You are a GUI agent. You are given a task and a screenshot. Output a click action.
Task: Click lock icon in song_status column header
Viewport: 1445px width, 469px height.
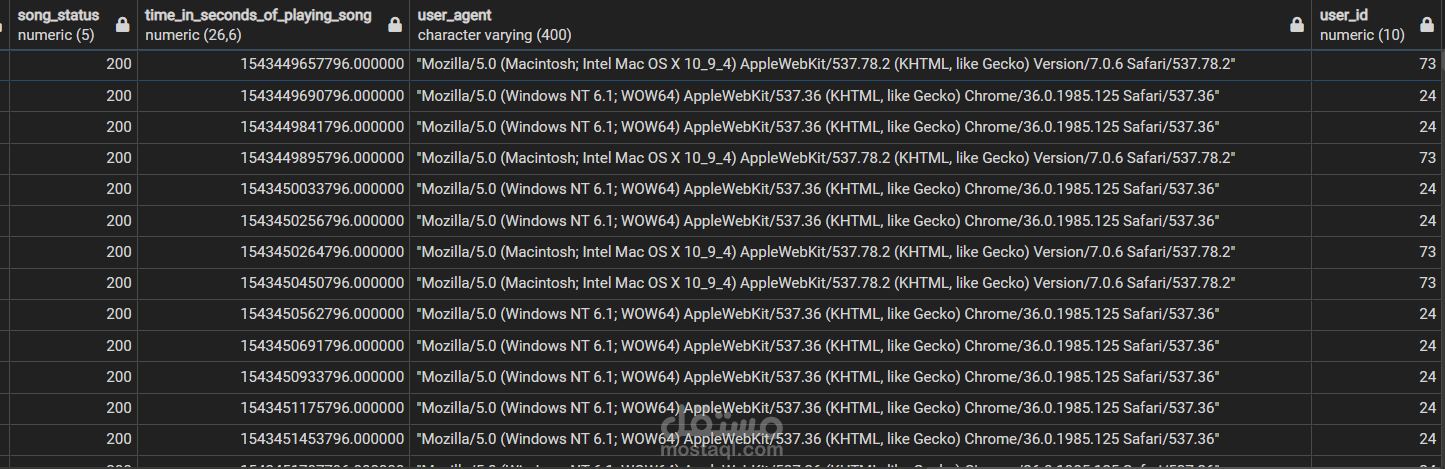[x=122, y=25]
